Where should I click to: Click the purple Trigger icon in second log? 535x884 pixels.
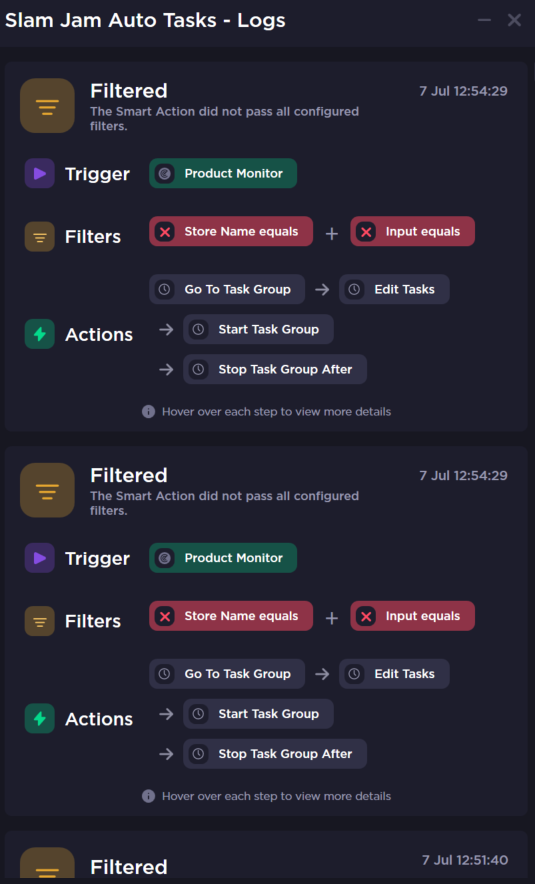pos(39,558)
